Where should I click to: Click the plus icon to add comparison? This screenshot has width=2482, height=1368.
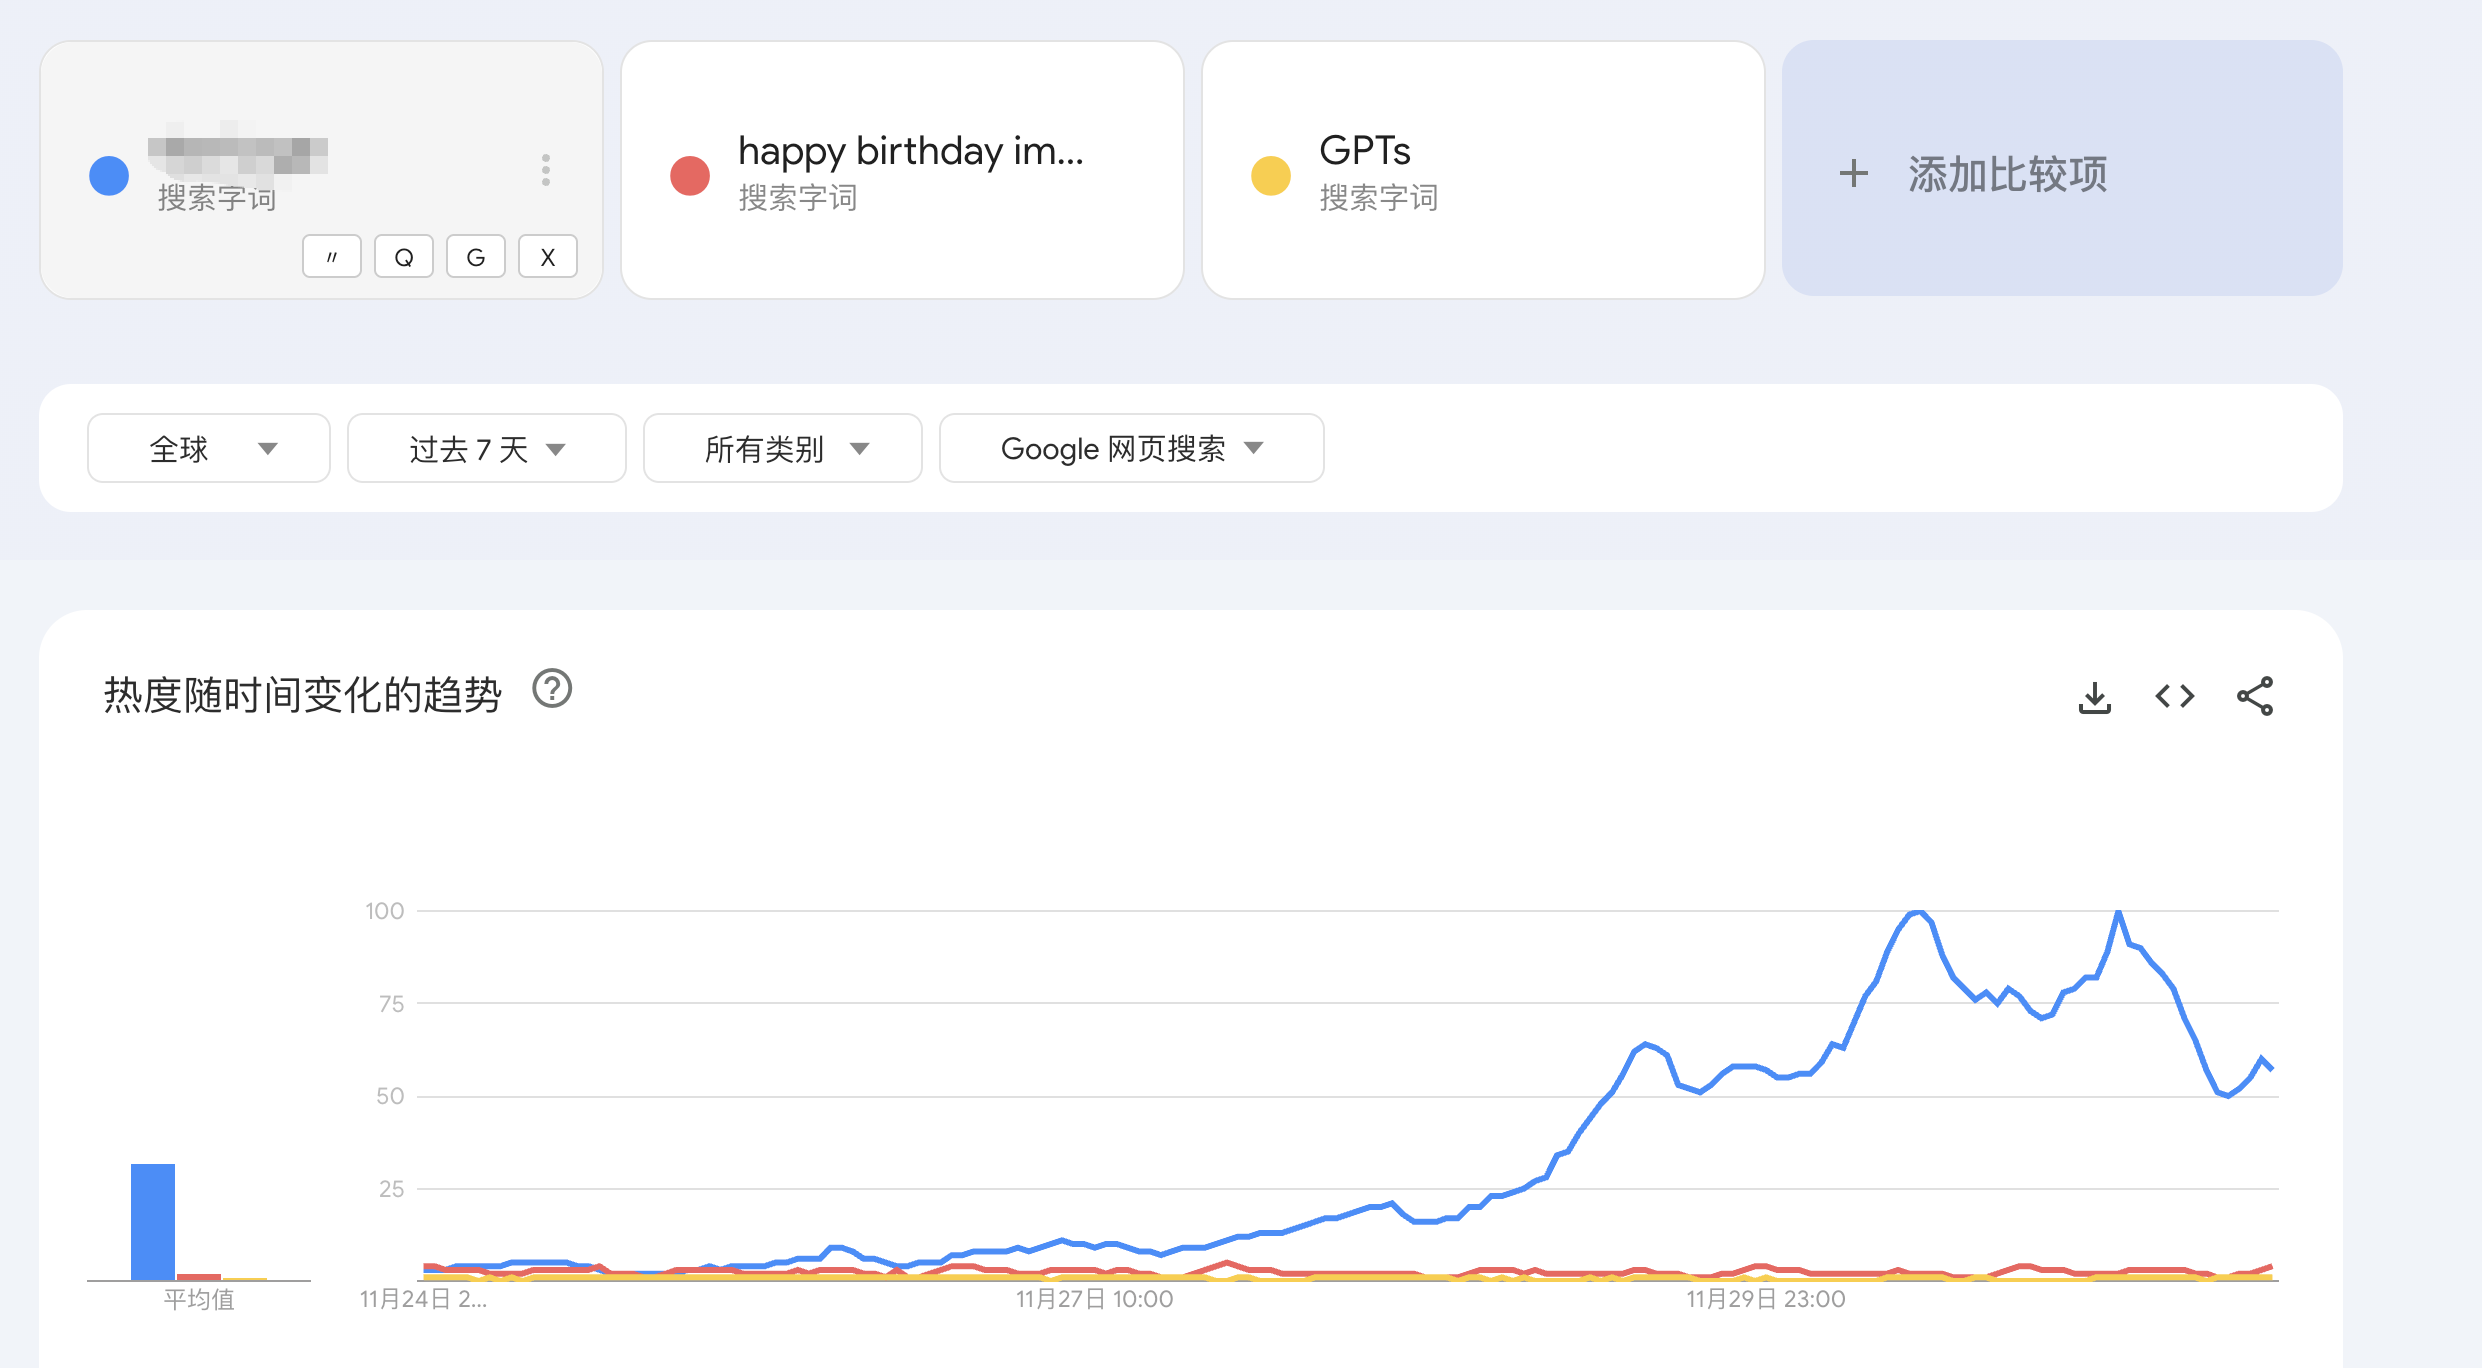(x=1853, y=173)
